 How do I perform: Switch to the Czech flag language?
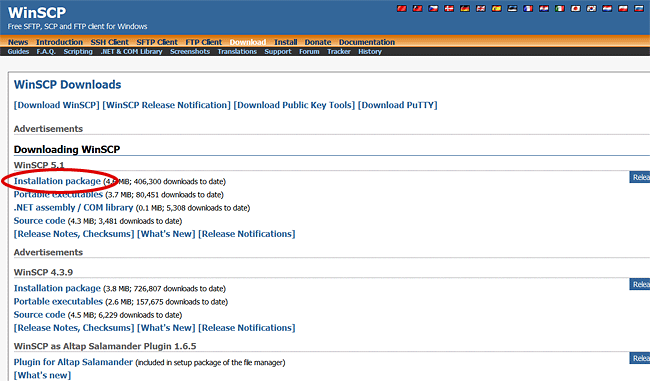tap(433, 8)
